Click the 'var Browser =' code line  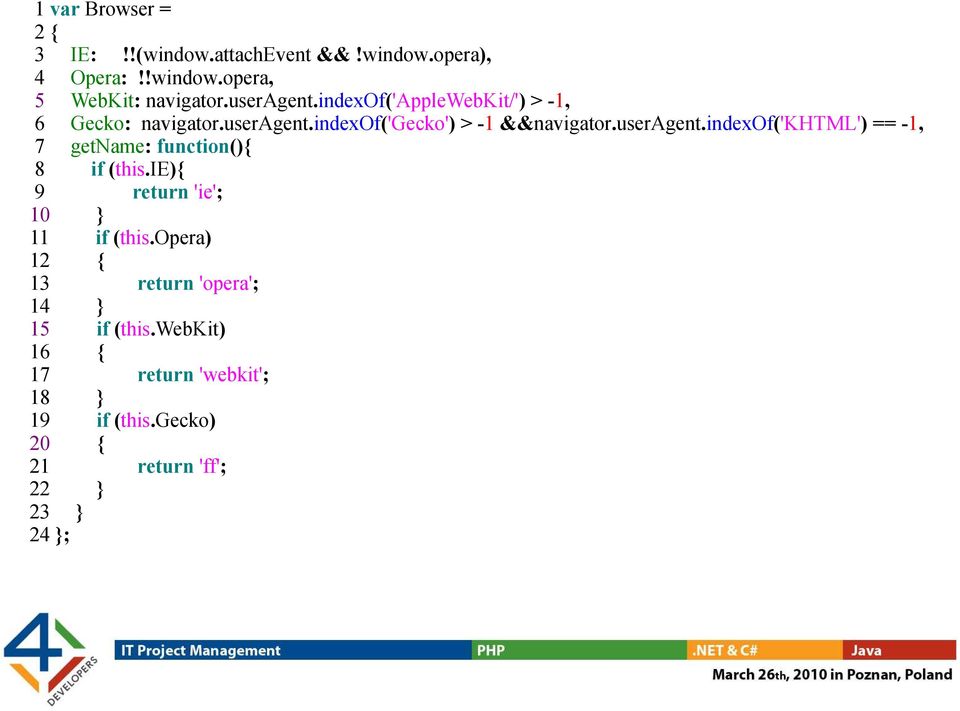(111, 9)
